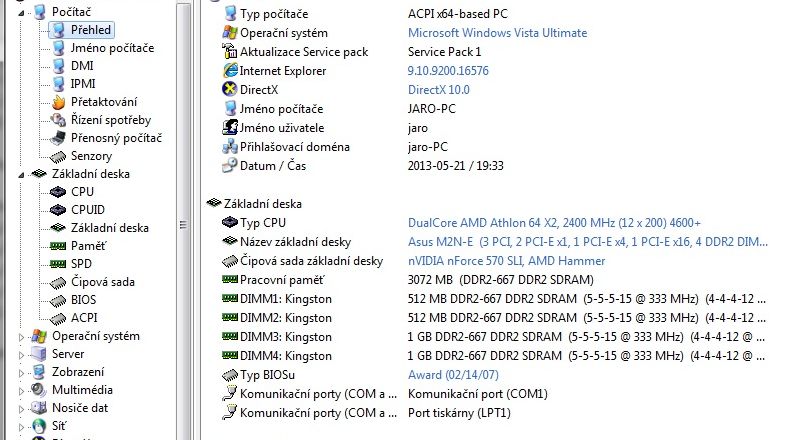Click the Service Pack 1 value
This screenshot has height=440, width=798.
point(444,52)
